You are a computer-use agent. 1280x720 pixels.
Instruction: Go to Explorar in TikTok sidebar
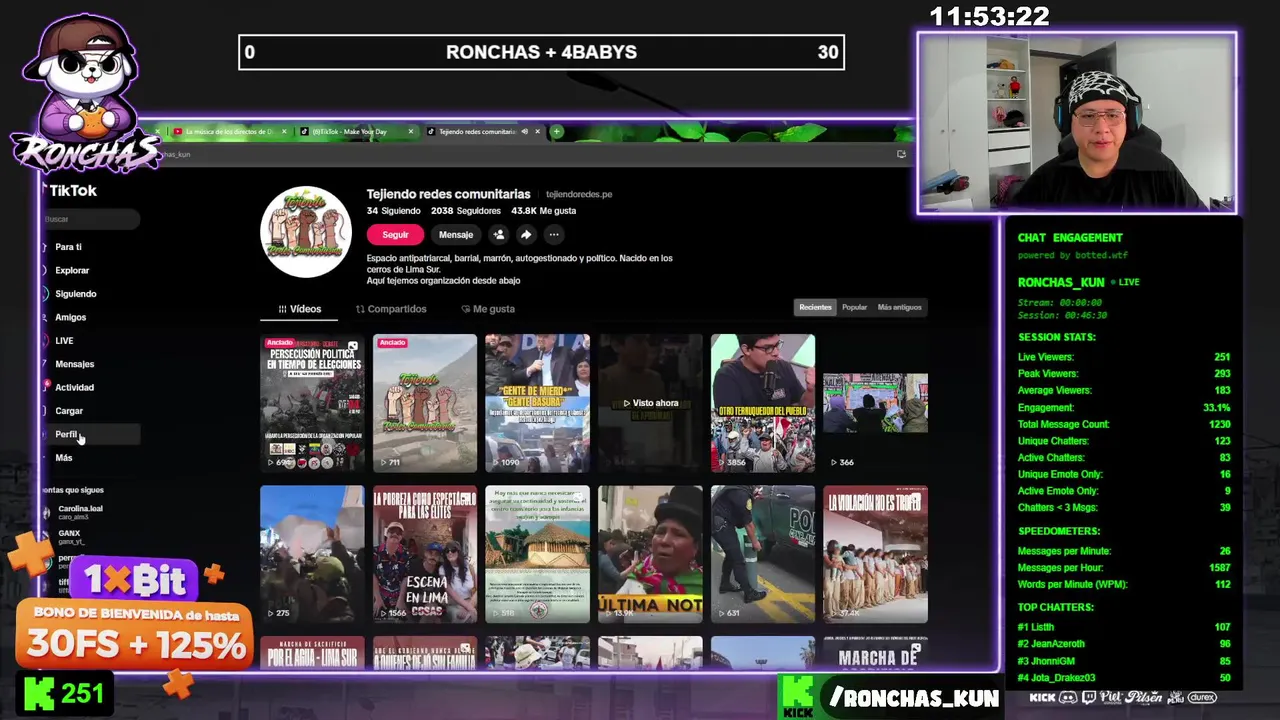[71, 270]
